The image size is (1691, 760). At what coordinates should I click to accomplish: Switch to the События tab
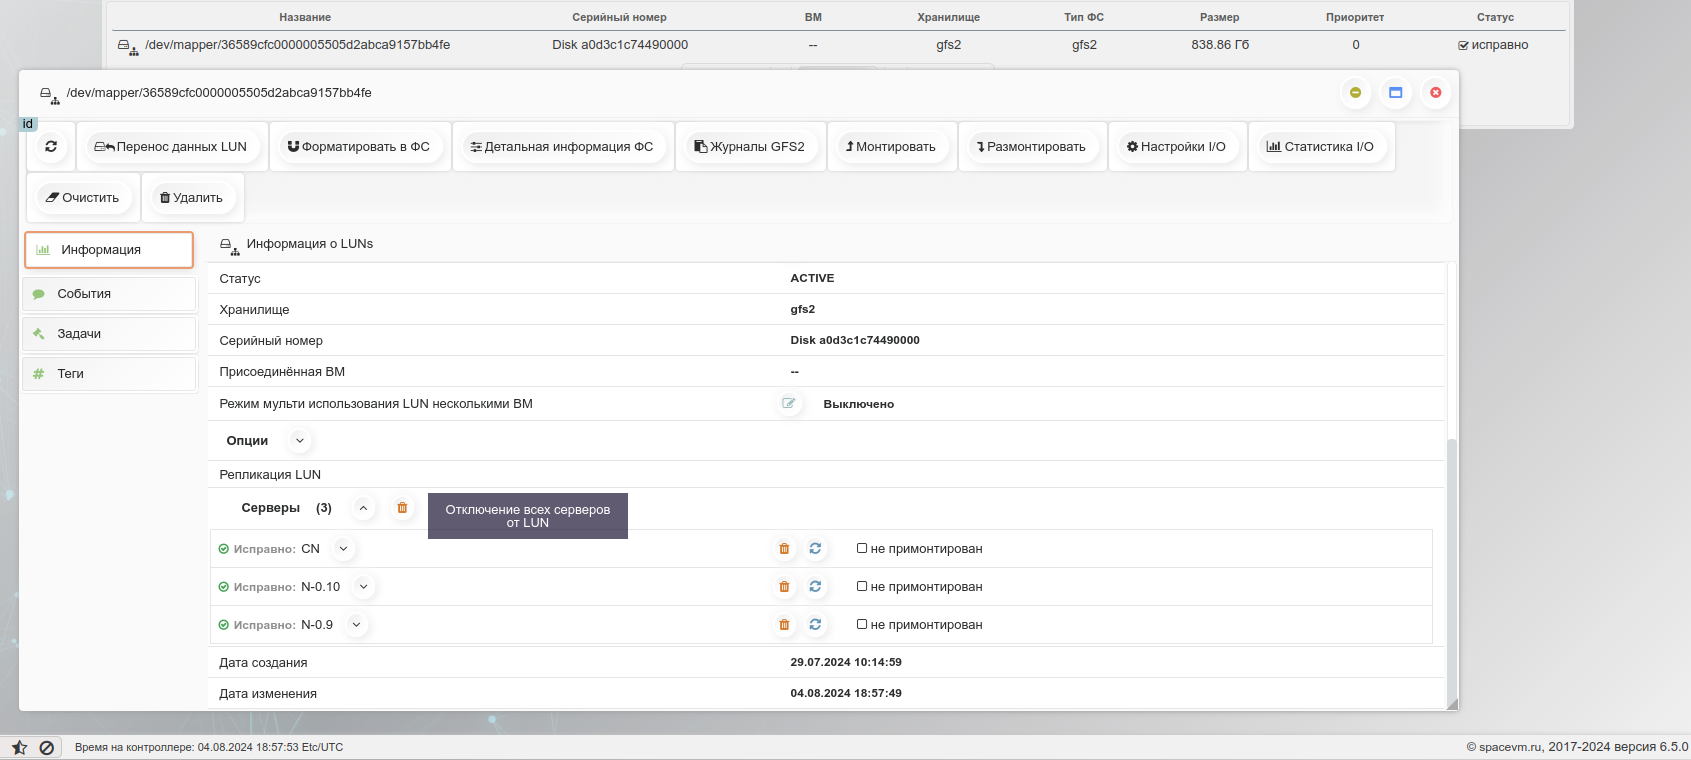tap(109, 294)
